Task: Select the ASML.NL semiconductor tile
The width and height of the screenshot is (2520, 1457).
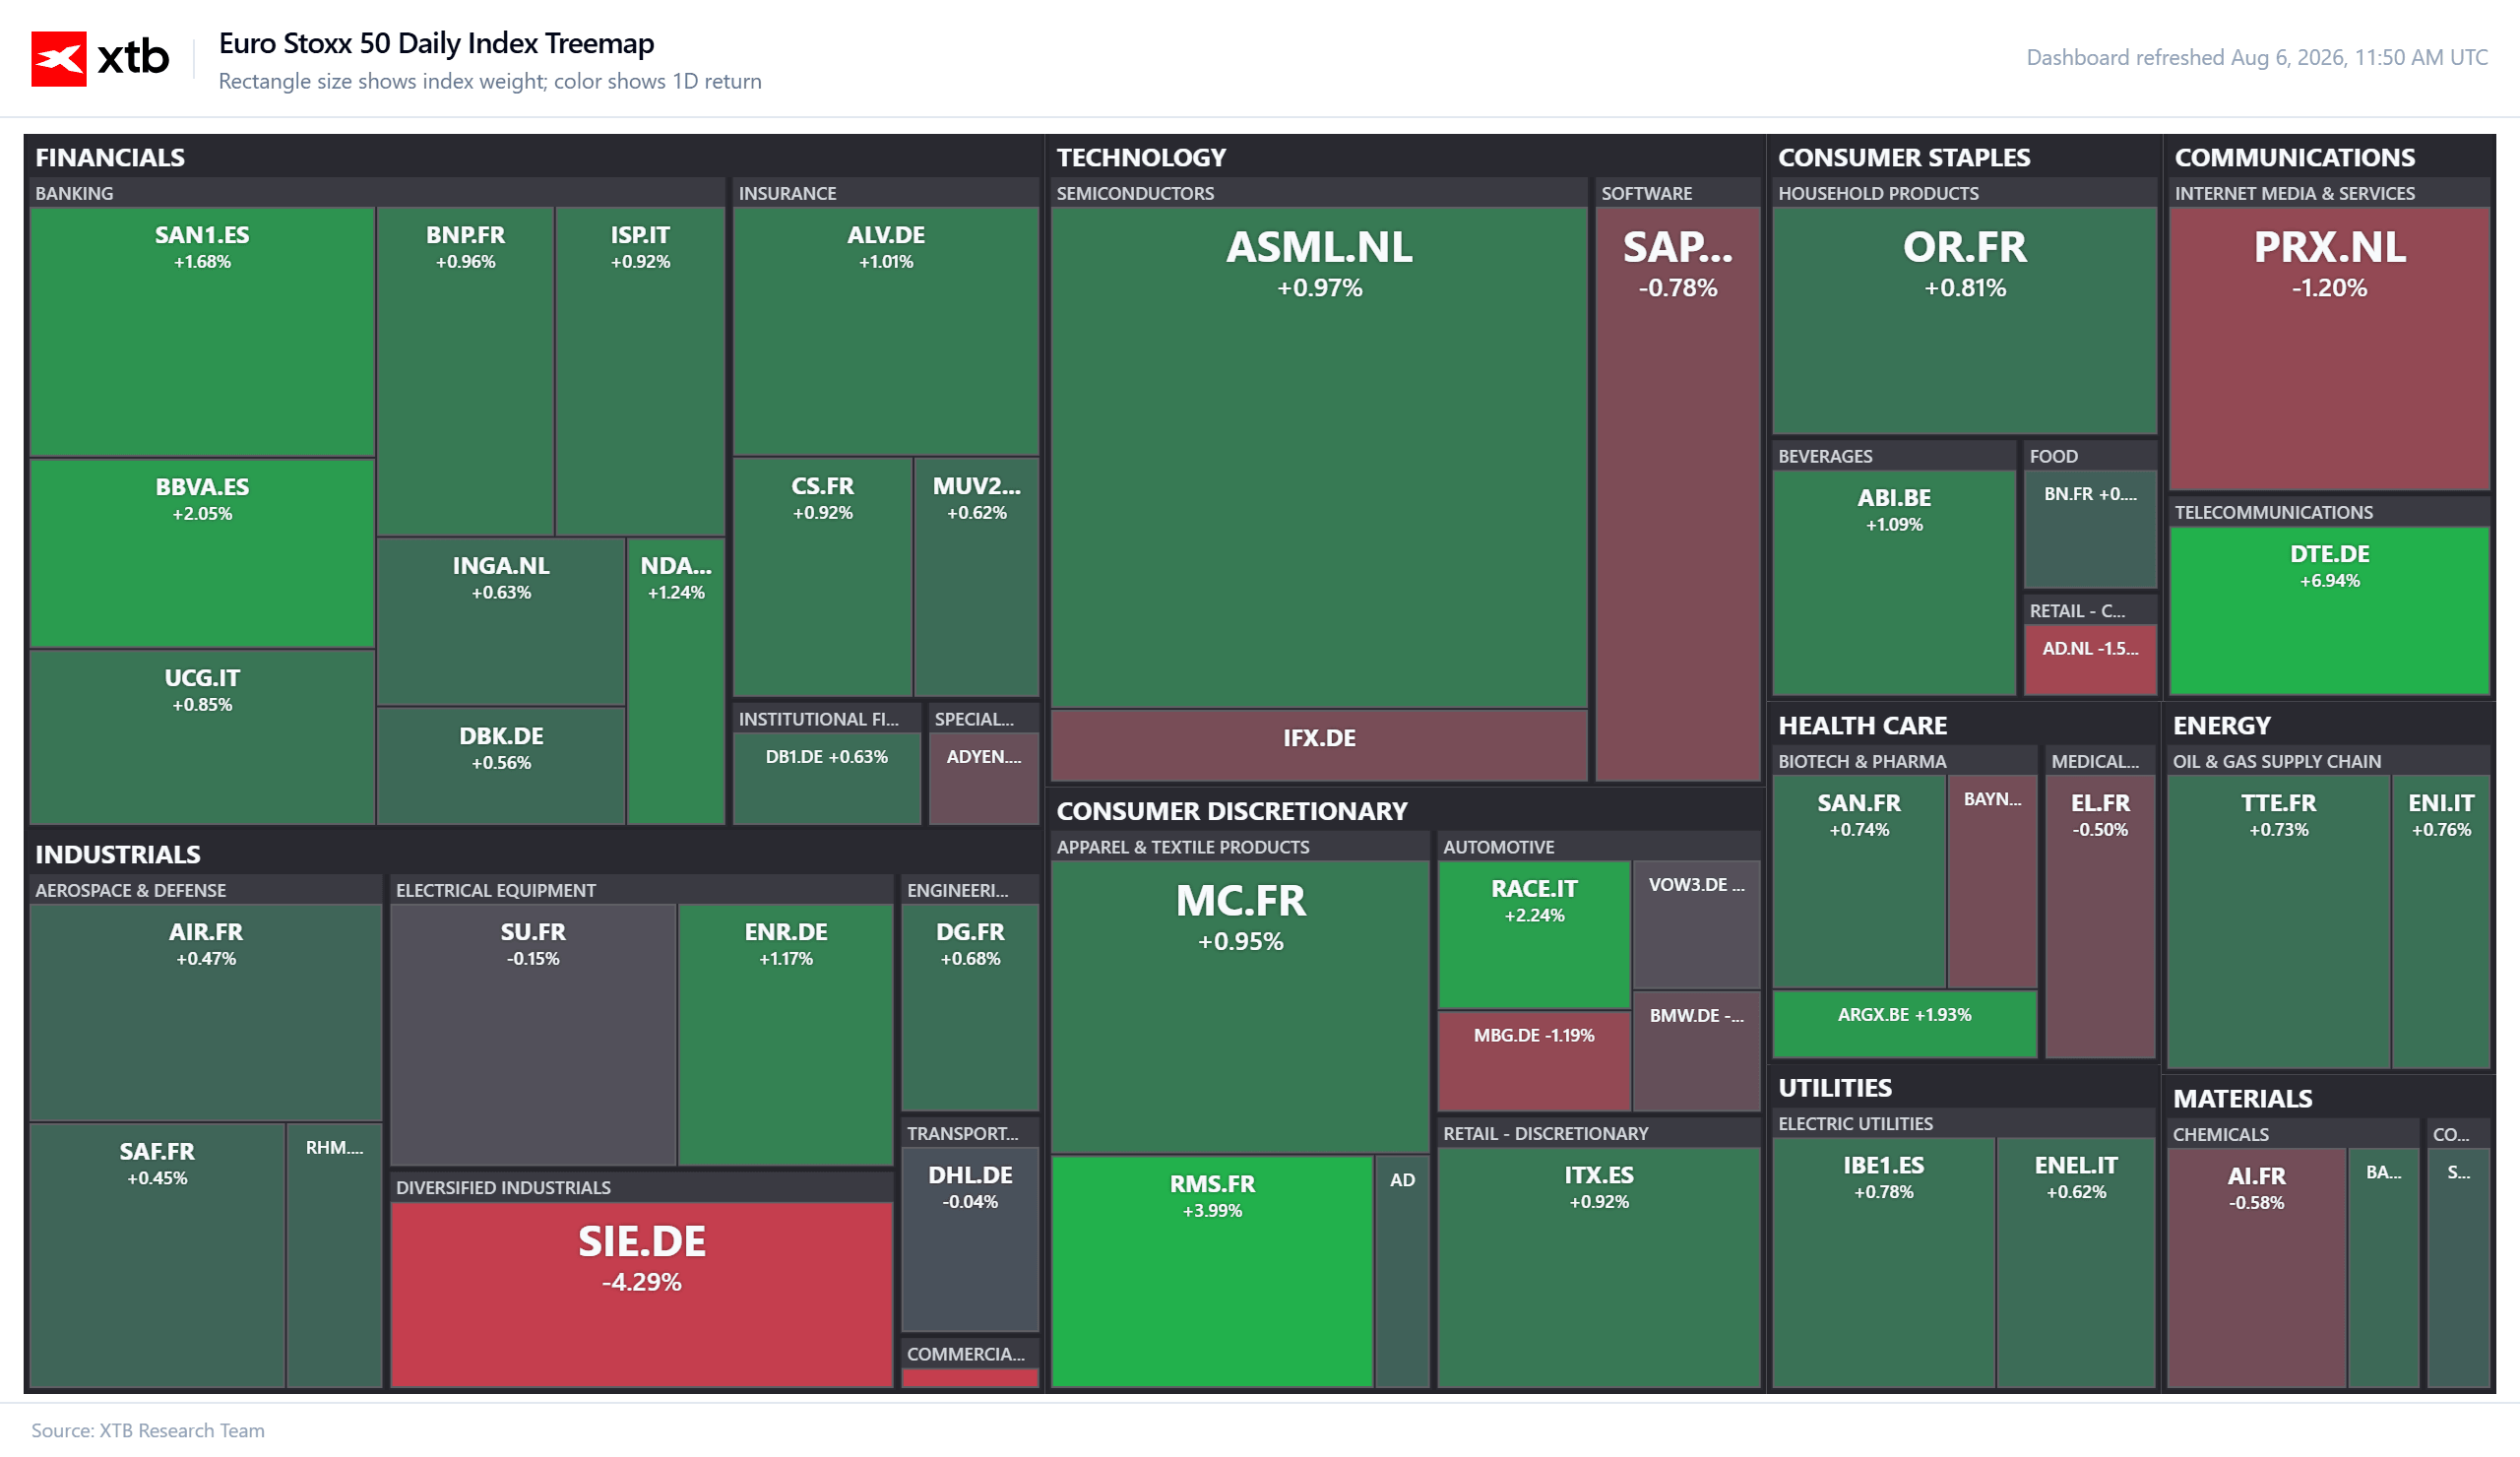Action: click(x=1319, y=457)
